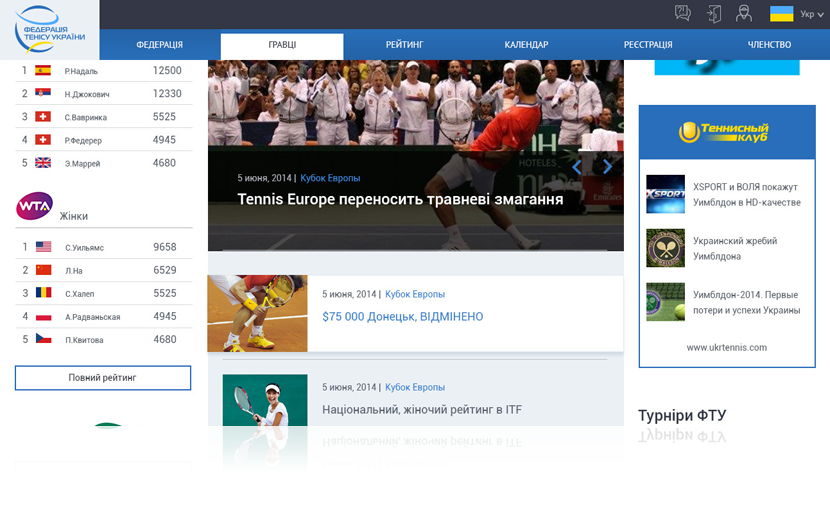This screenshot has width=830, height=524.
Task: Click the Swiss flag beside Р.Федерер
Action: tap(43, 140)
